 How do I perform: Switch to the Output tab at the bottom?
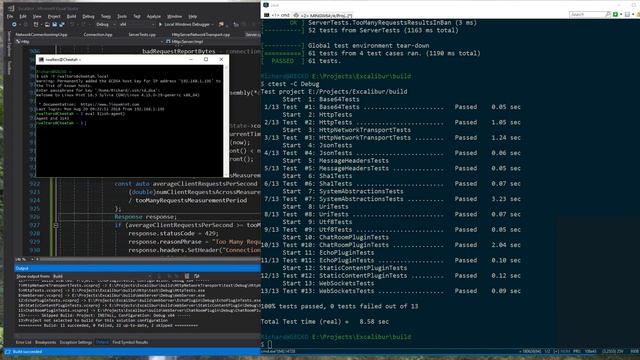(x=102, y=342)
